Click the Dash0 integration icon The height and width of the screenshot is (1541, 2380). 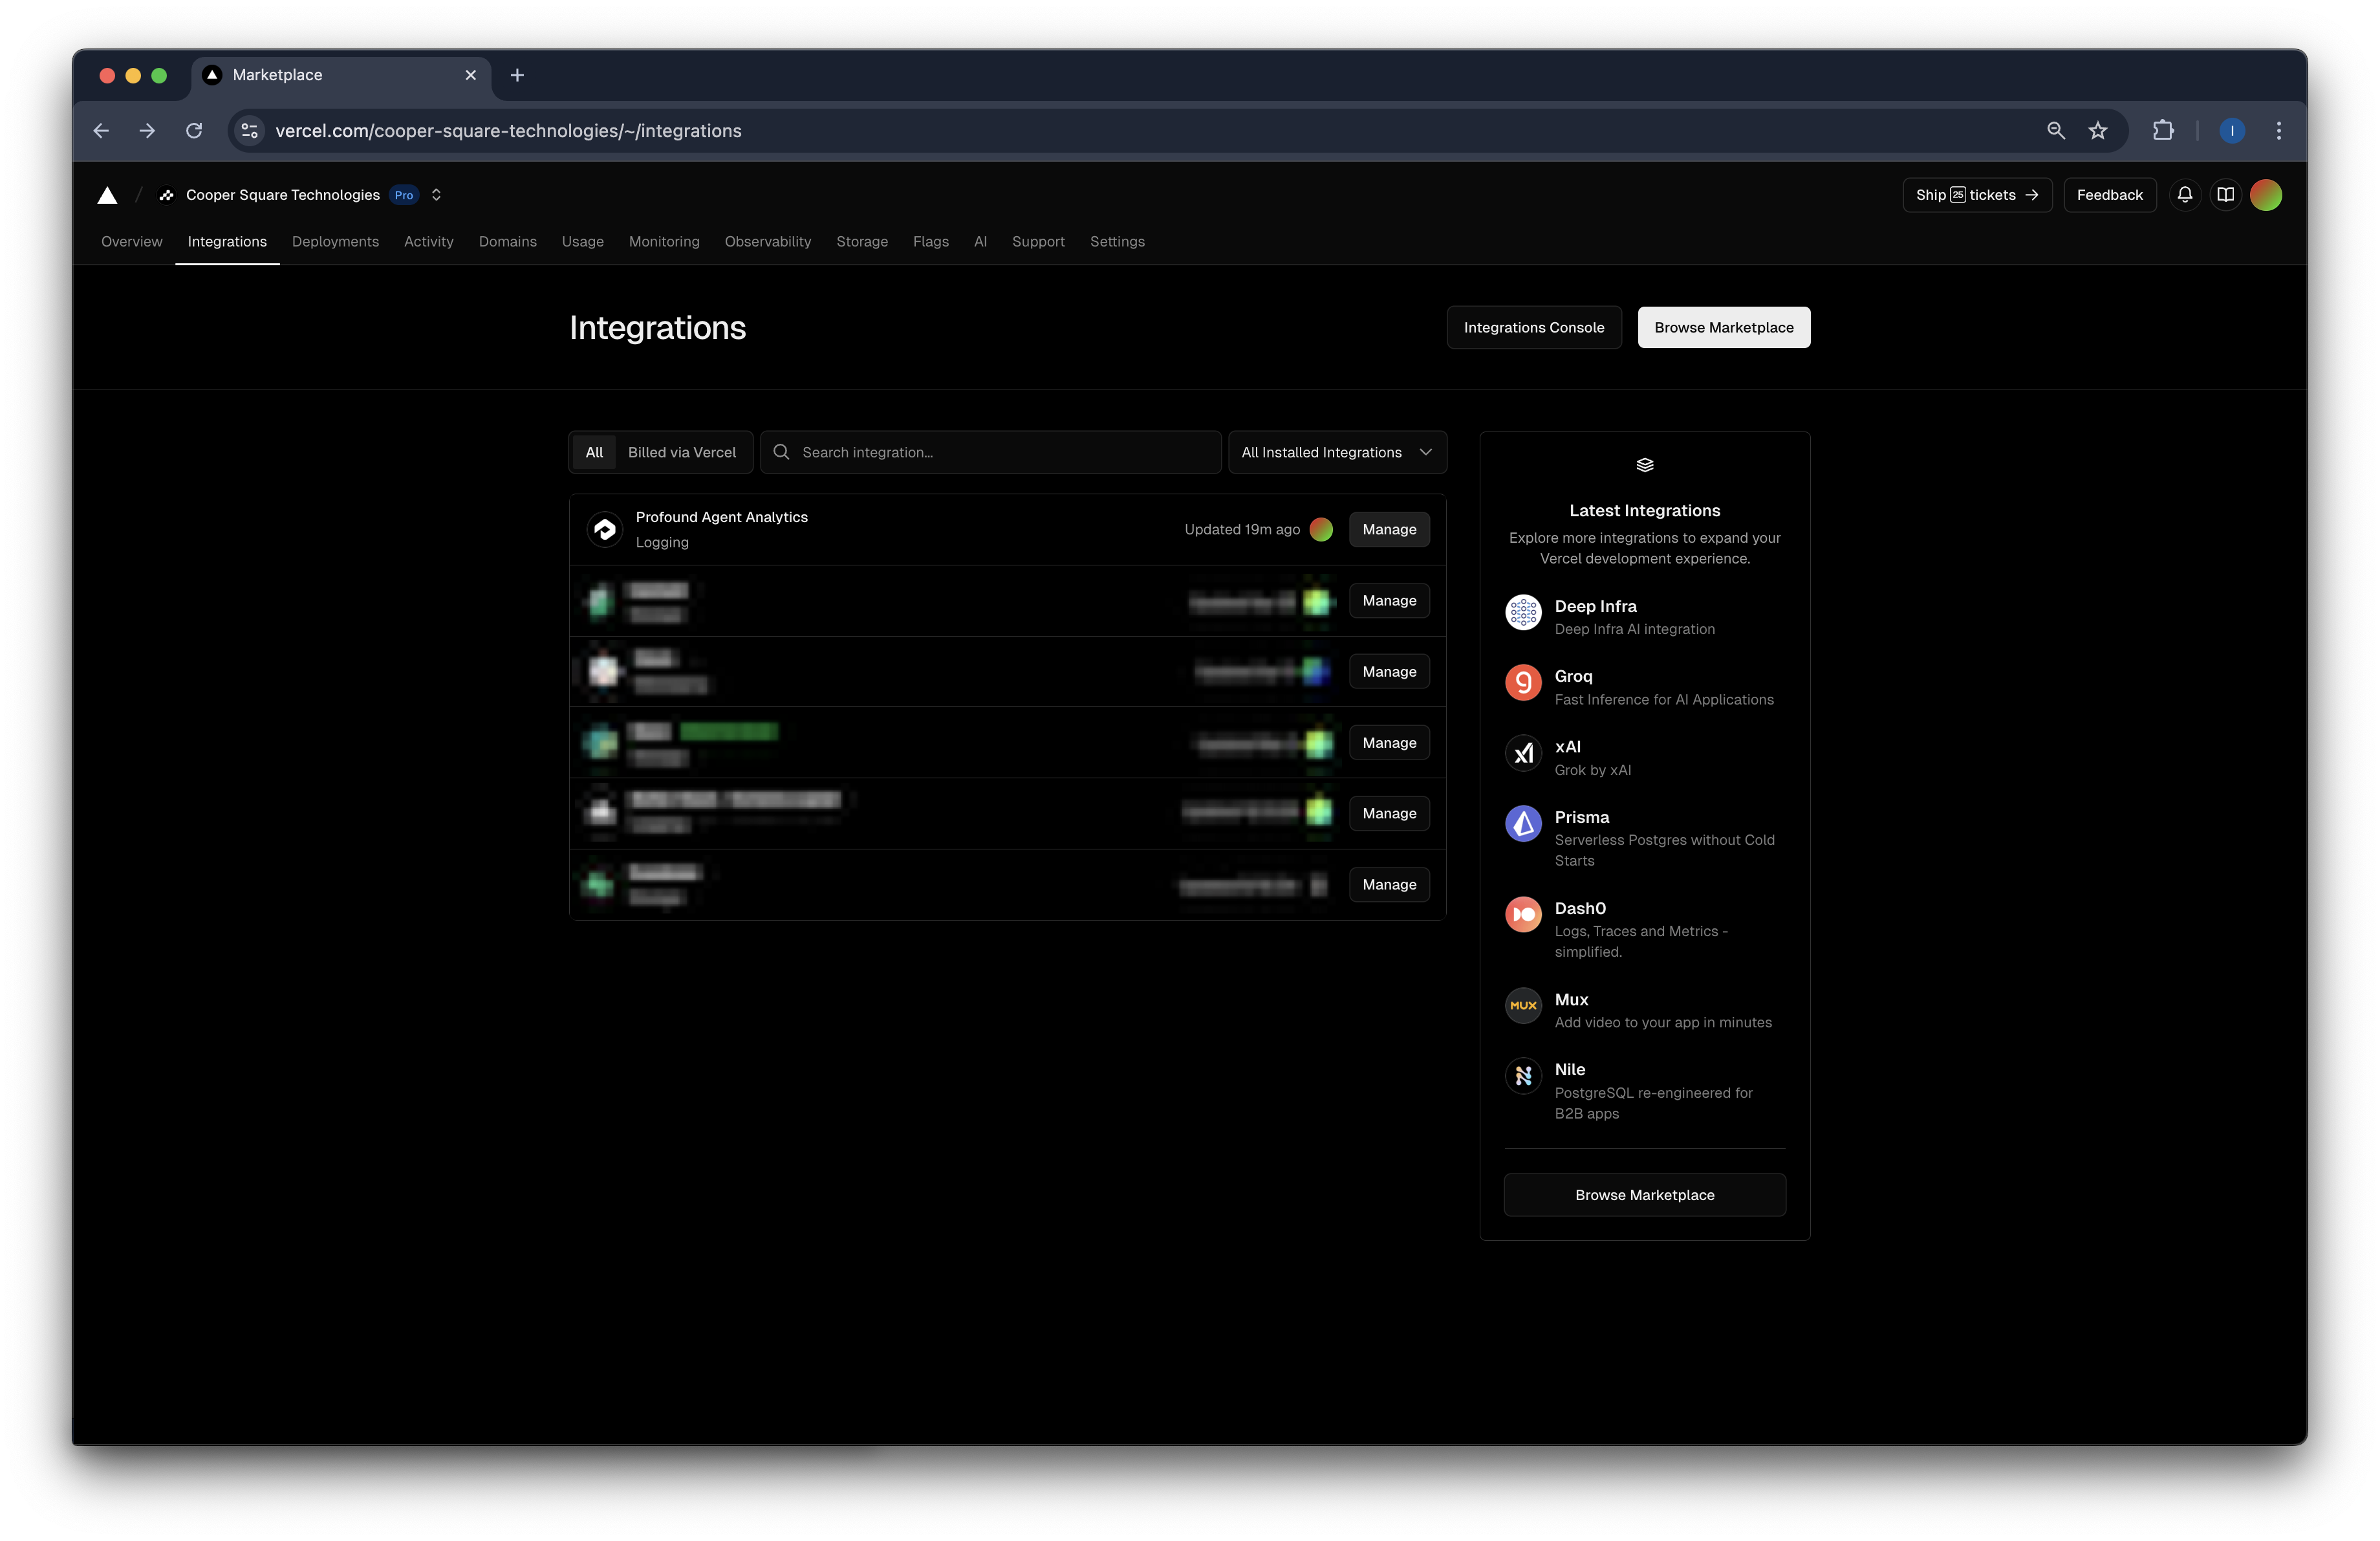(x=1523, y=915)
